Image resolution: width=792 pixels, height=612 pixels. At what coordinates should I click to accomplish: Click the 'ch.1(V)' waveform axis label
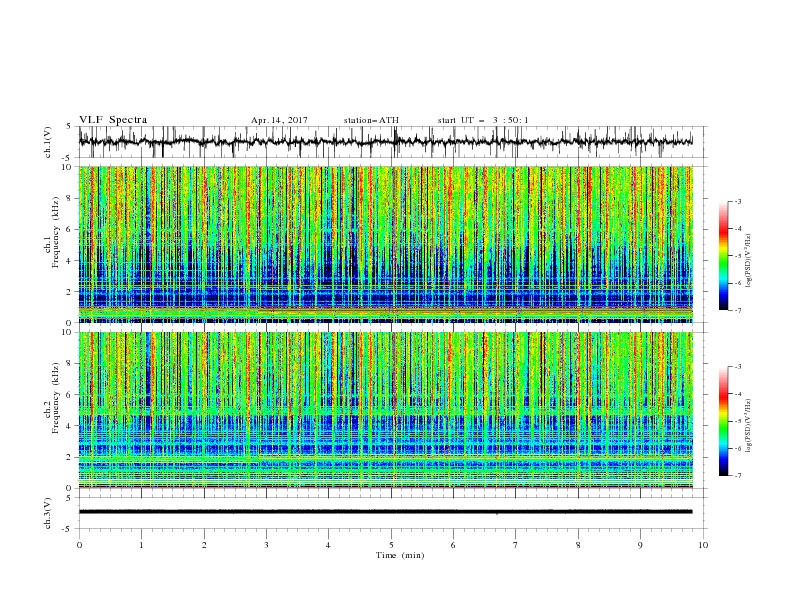point(48,142)
